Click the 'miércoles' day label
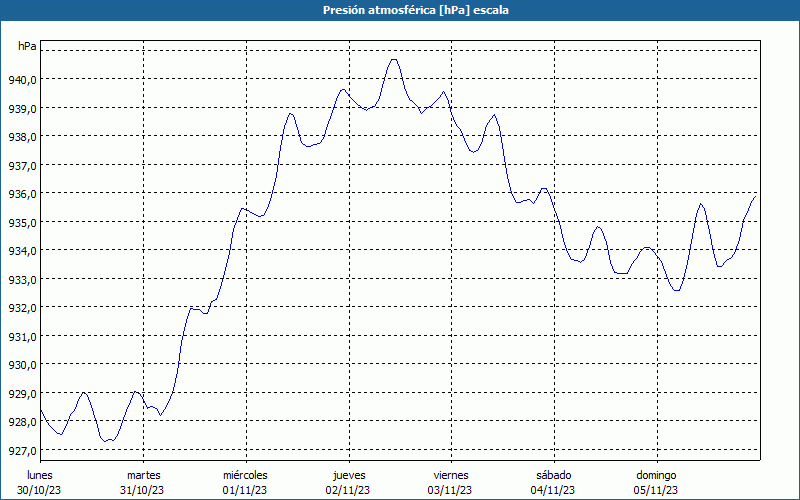This screenshot has width=800, height=500. click(x=245, y=475)
